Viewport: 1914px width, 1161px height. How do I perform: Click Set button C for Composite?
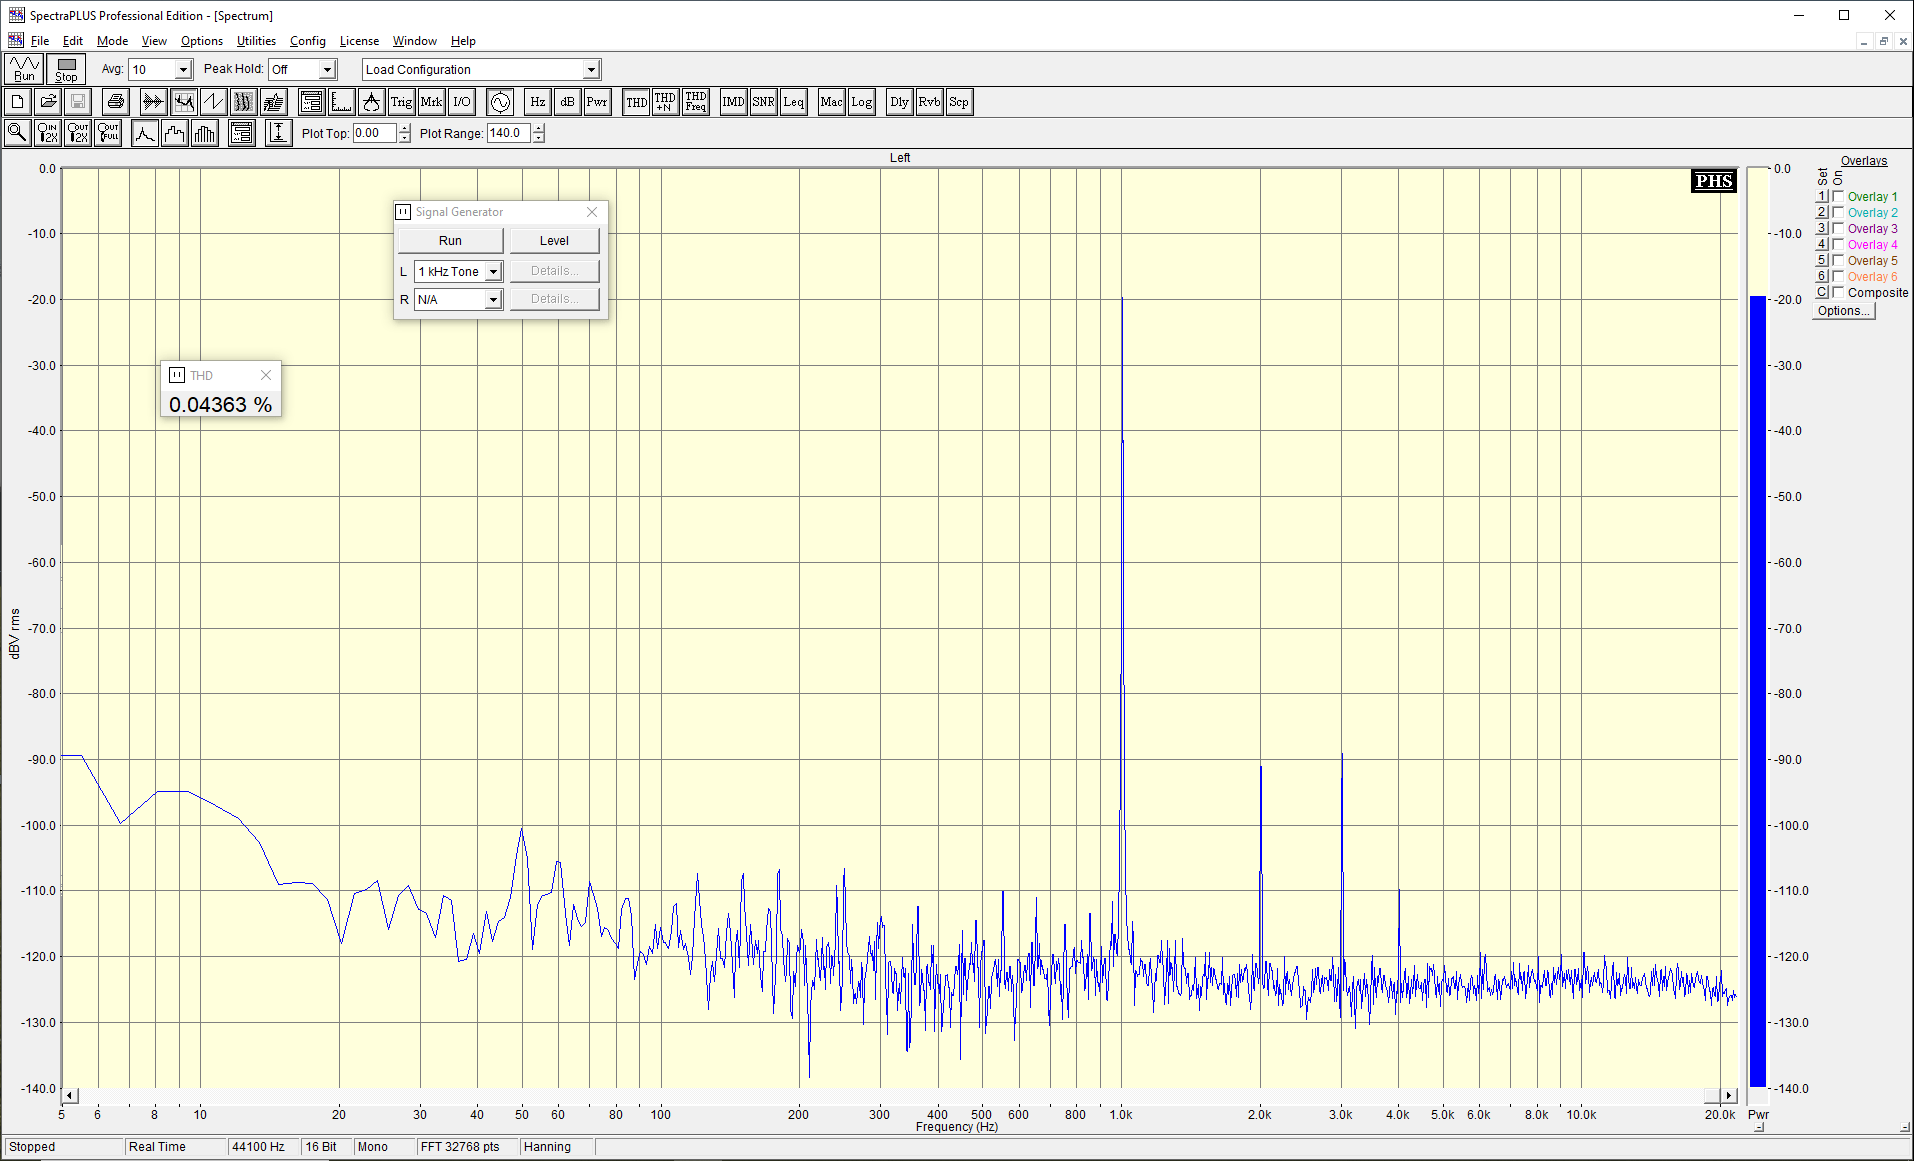tap(1822, 292)
